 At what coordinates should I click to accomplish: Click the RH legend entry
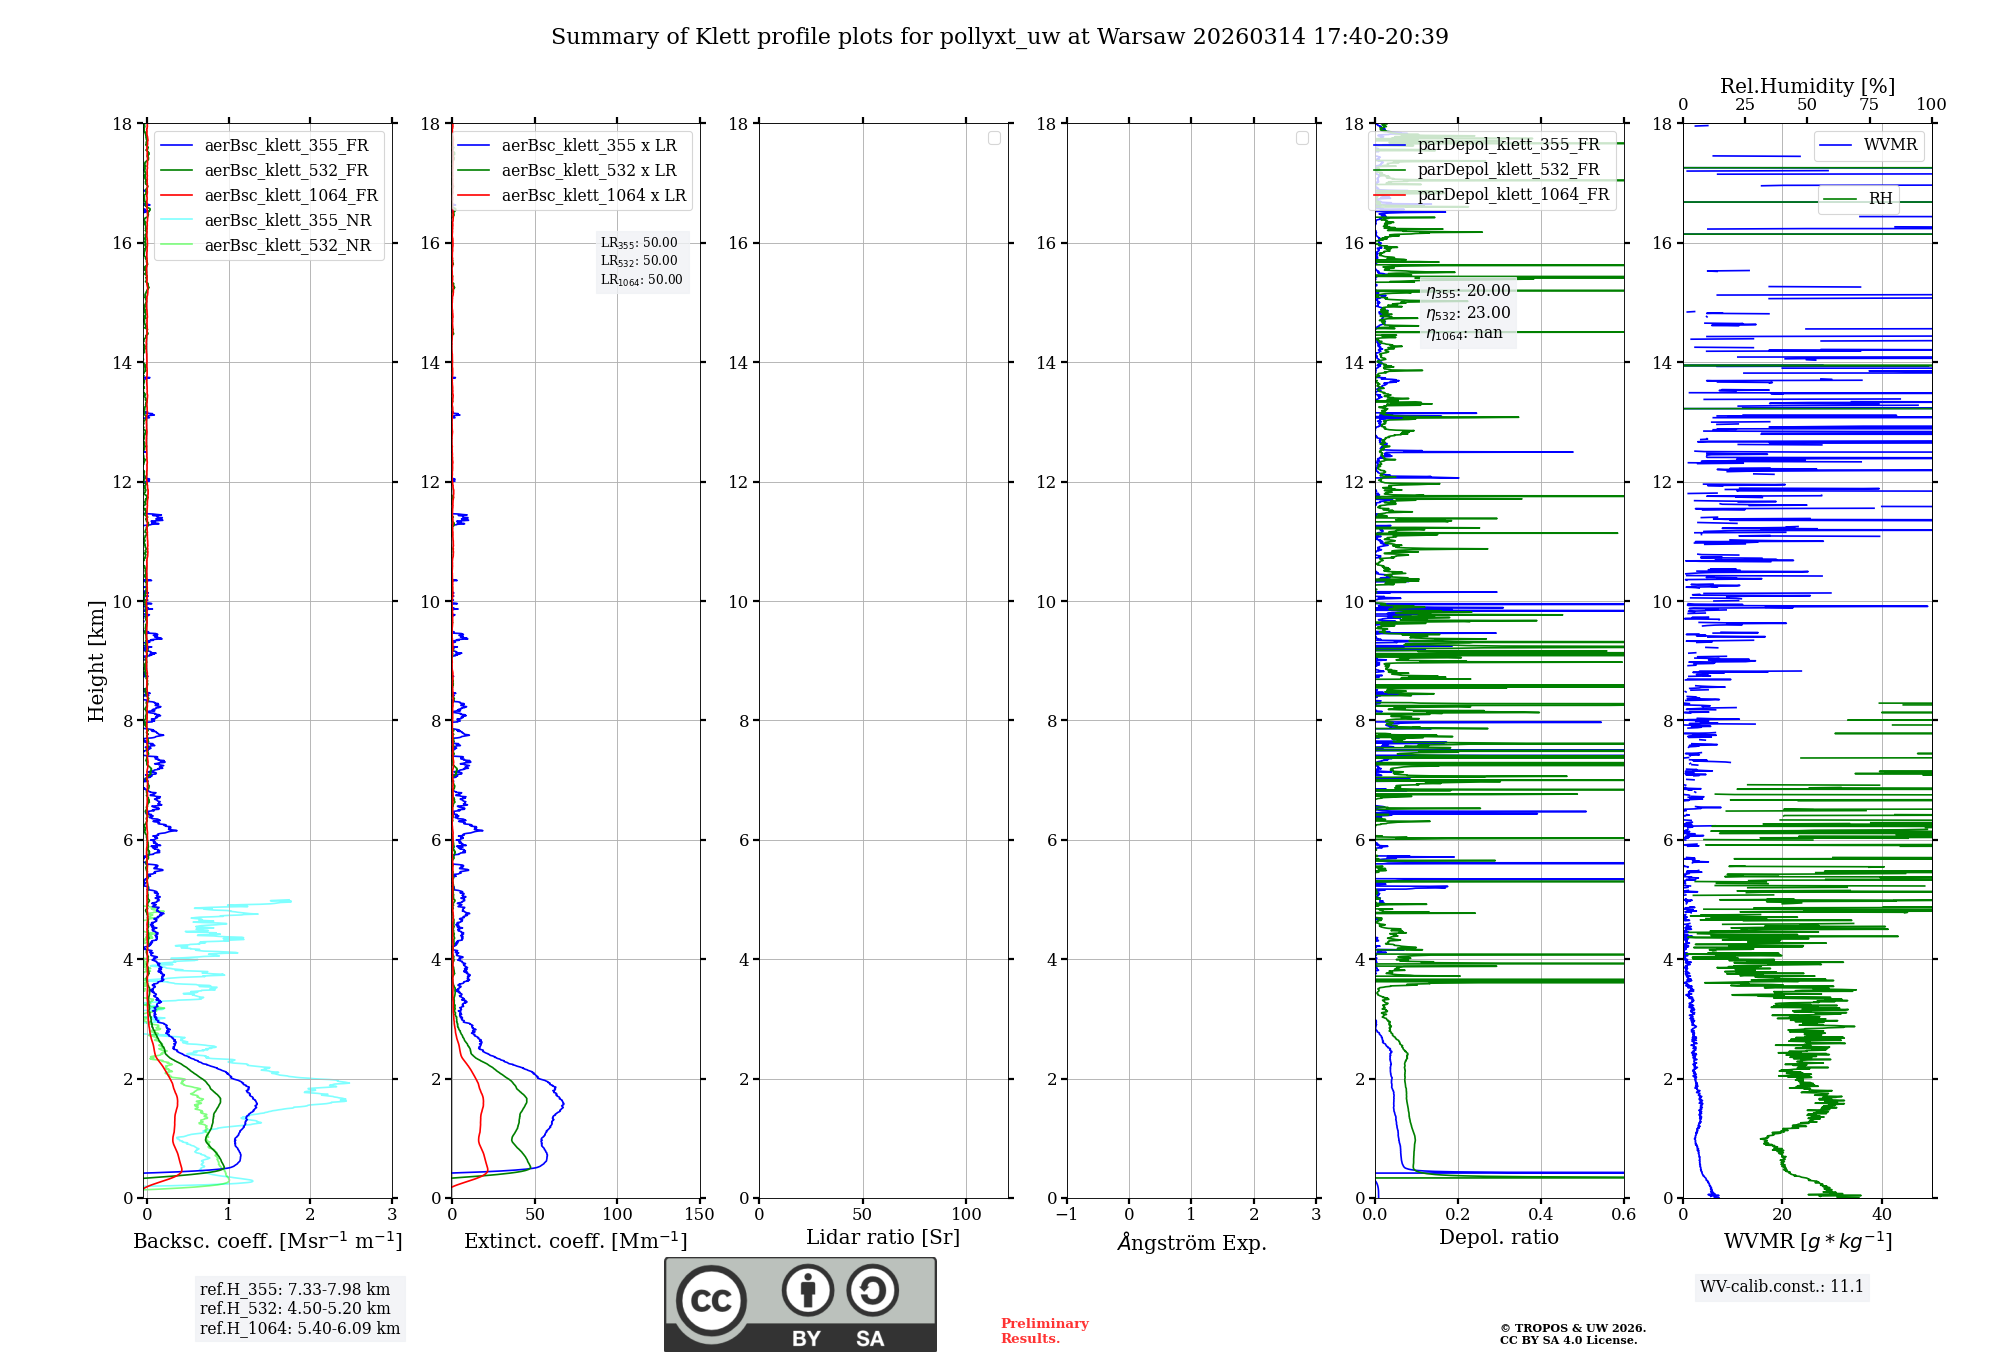pyautogui.click(x=1879, y=199)
